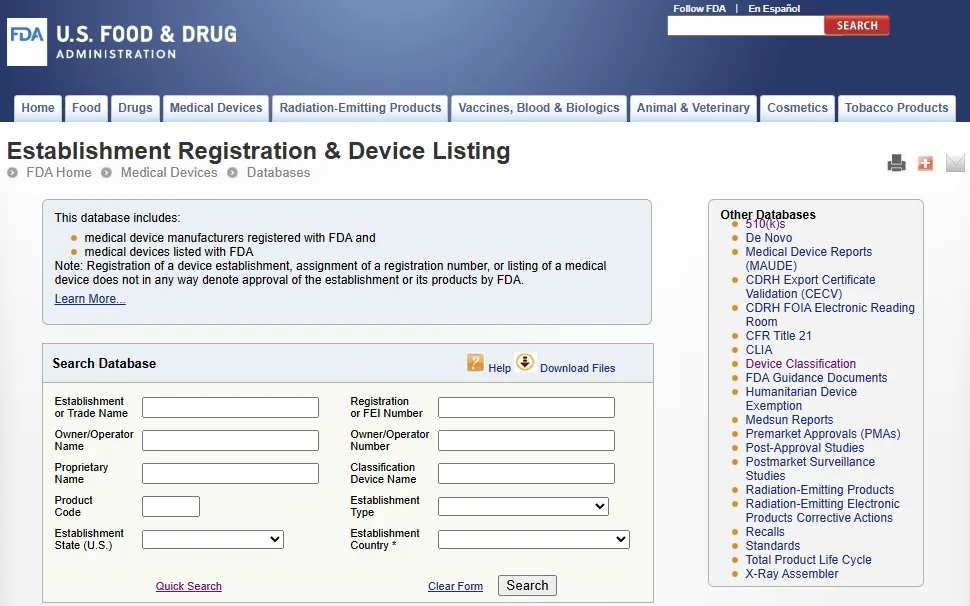Switch to the Medical Devices tab
Viewport: 970px width, 606px height.
pos(216,108)
